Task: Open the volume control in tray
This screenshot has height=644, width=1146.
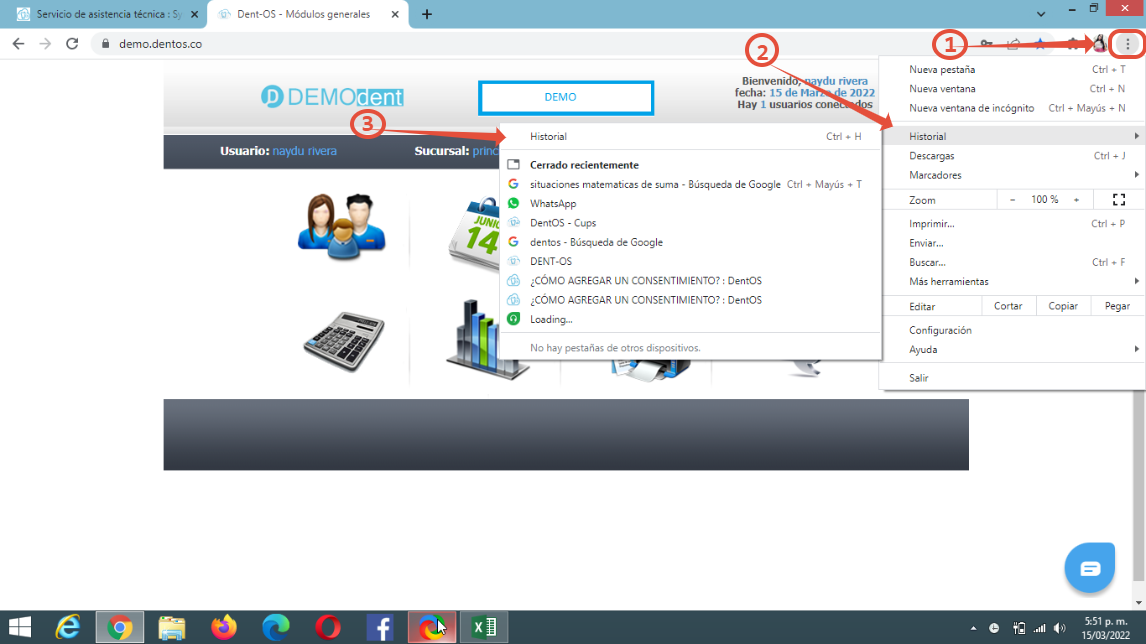Action: (1060, 628)
